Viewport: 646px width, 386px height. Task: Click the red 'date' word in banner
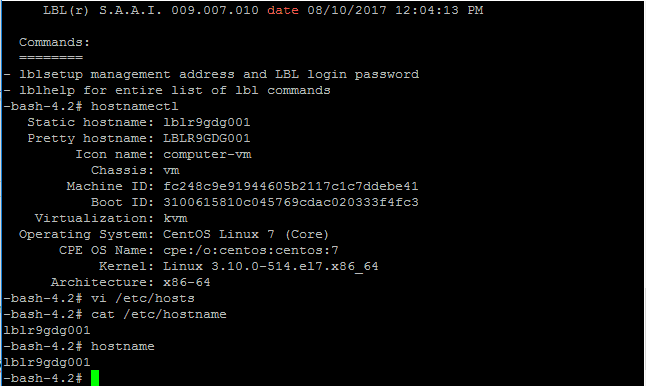pyautogui.click(x=283, y=10)
